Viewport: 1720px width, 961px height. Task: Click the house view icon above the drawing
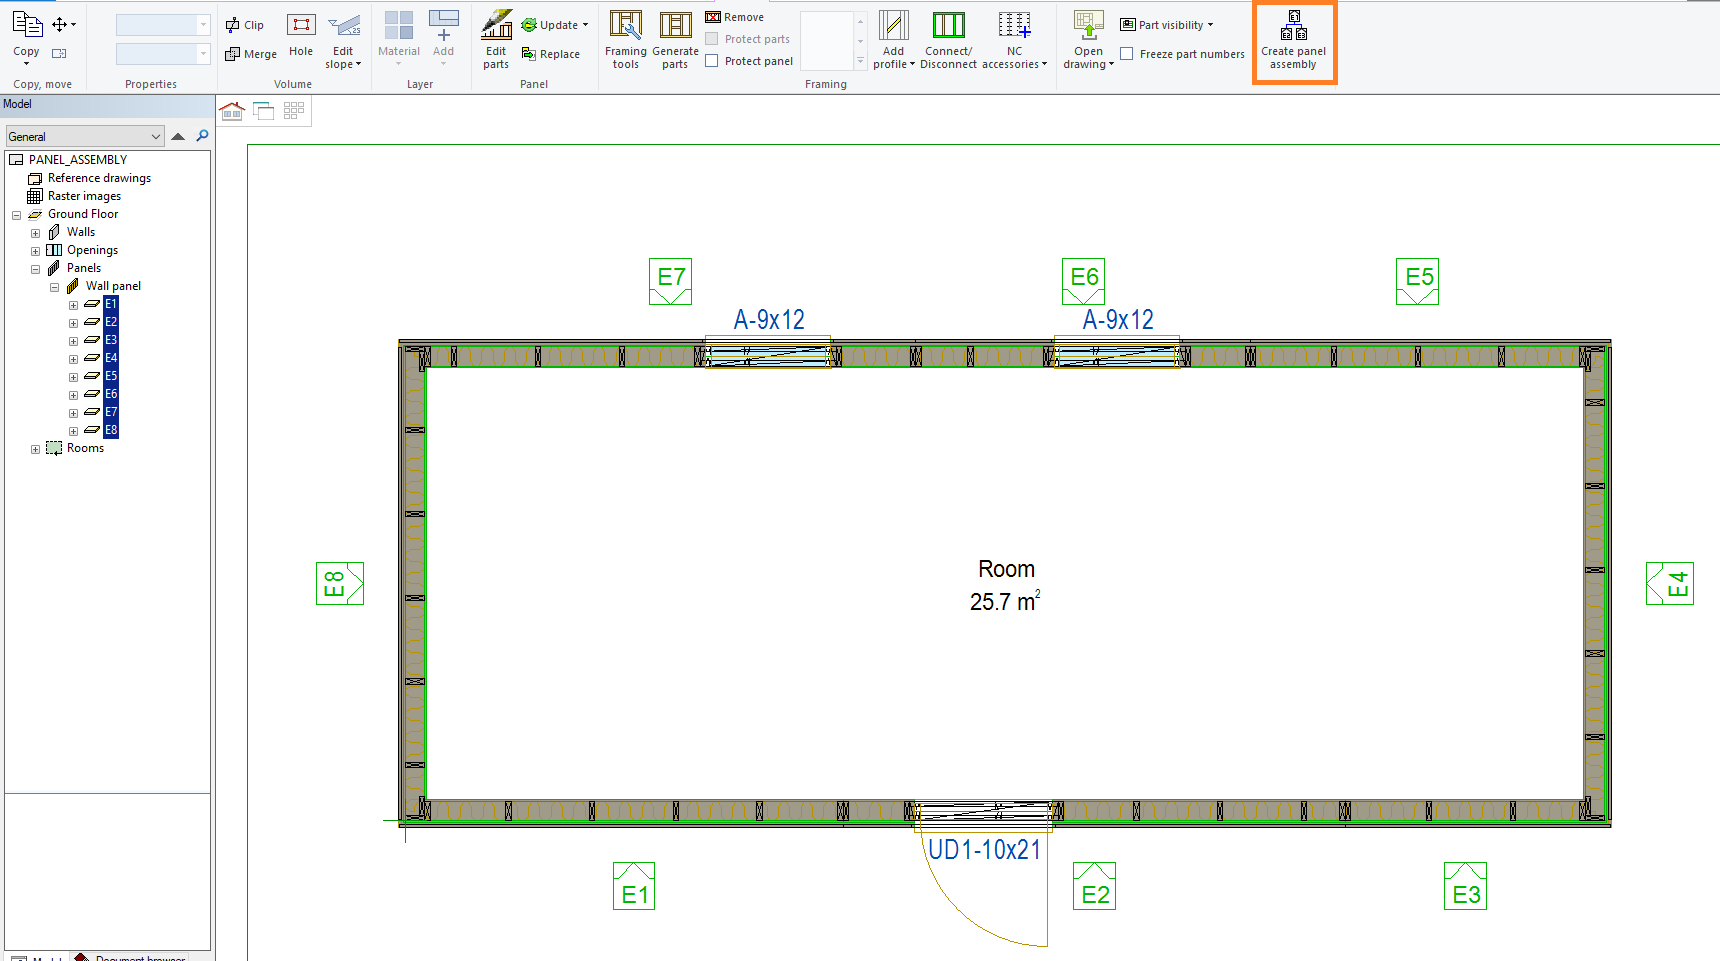point(232,111)
